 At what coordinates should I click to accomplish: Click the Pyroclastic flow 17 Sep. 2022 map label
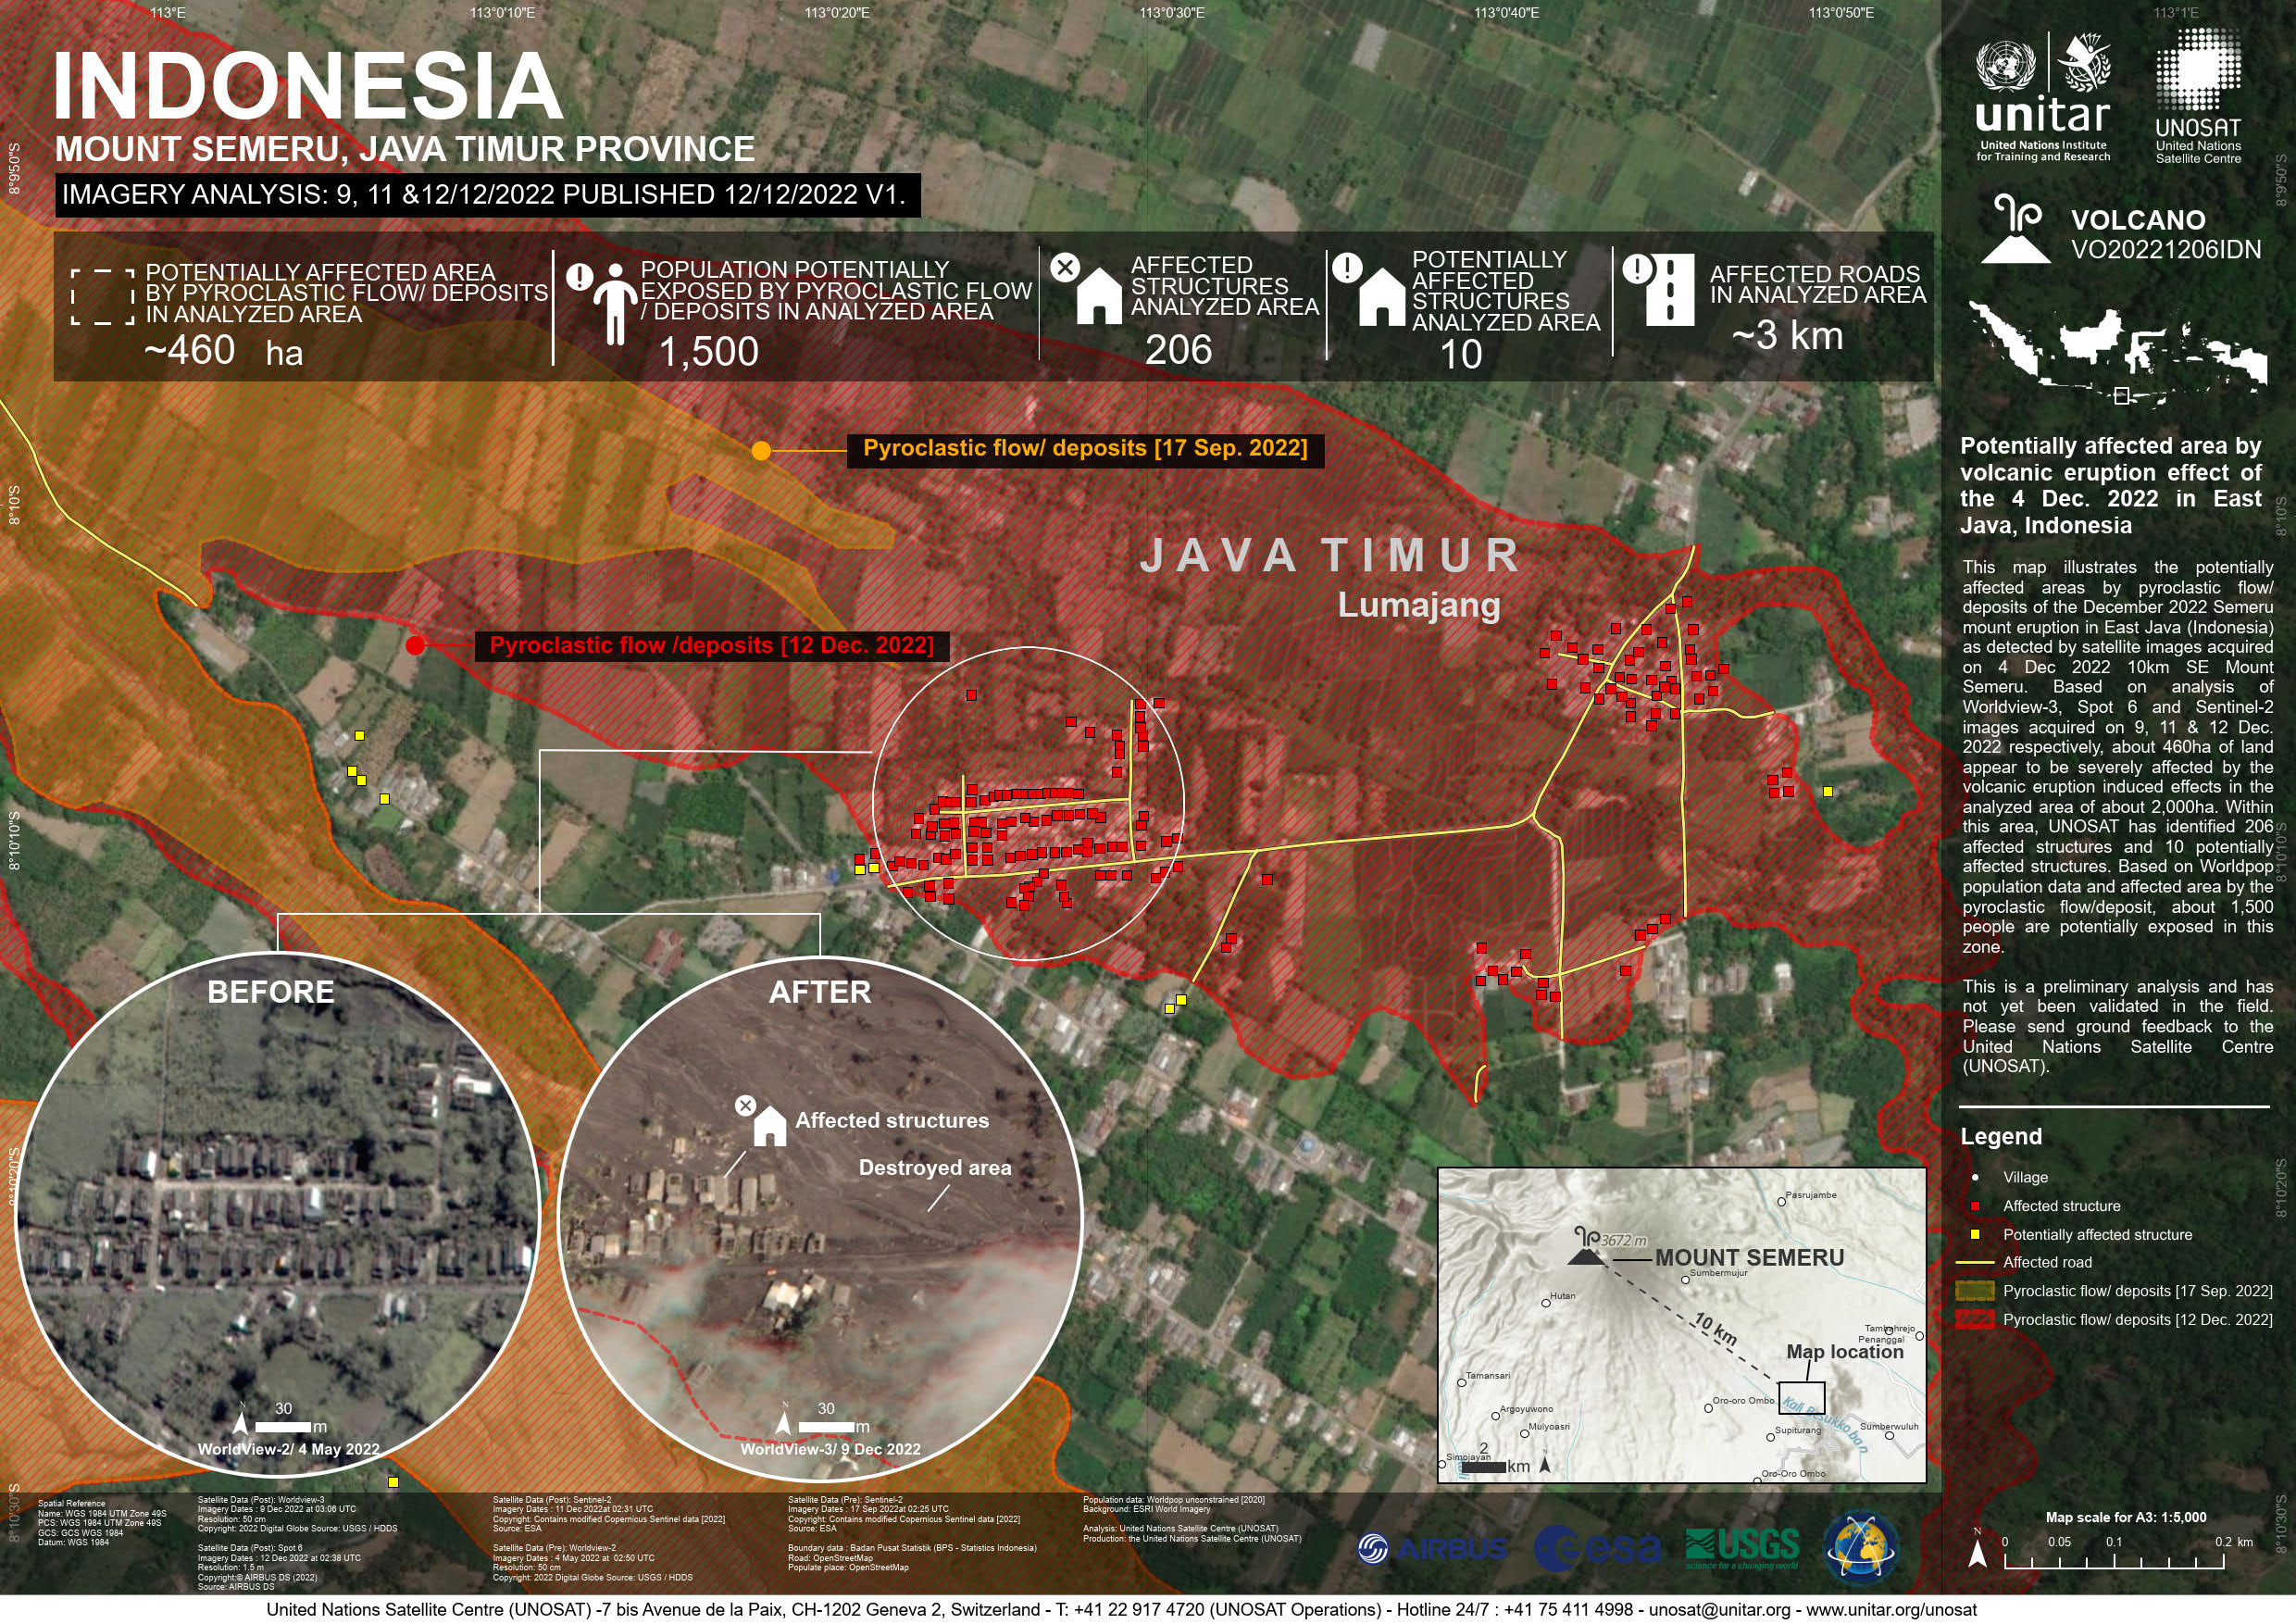tap(1084, 448)
